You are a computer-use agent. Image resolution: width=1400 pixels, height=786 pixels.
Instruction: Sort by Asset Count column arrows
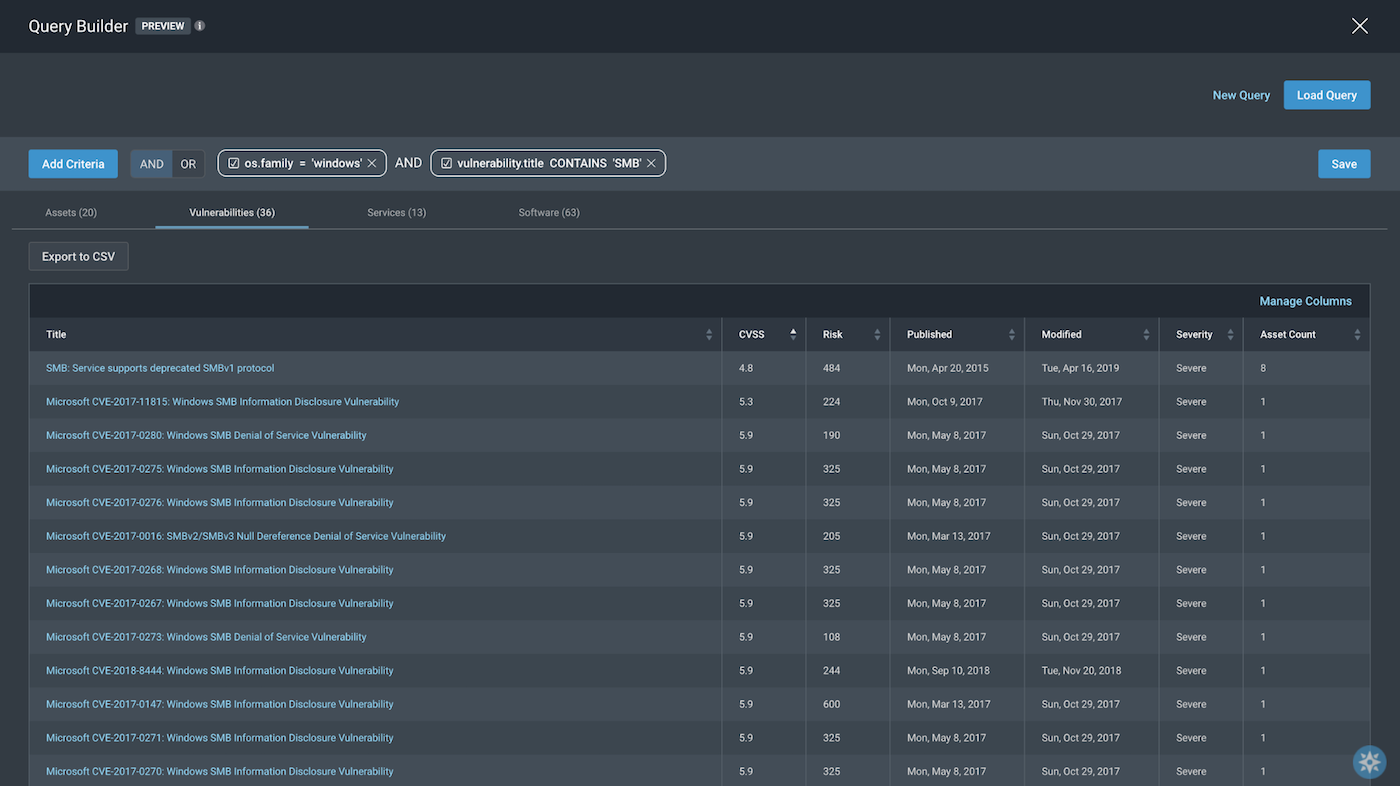coord(1357,335)
